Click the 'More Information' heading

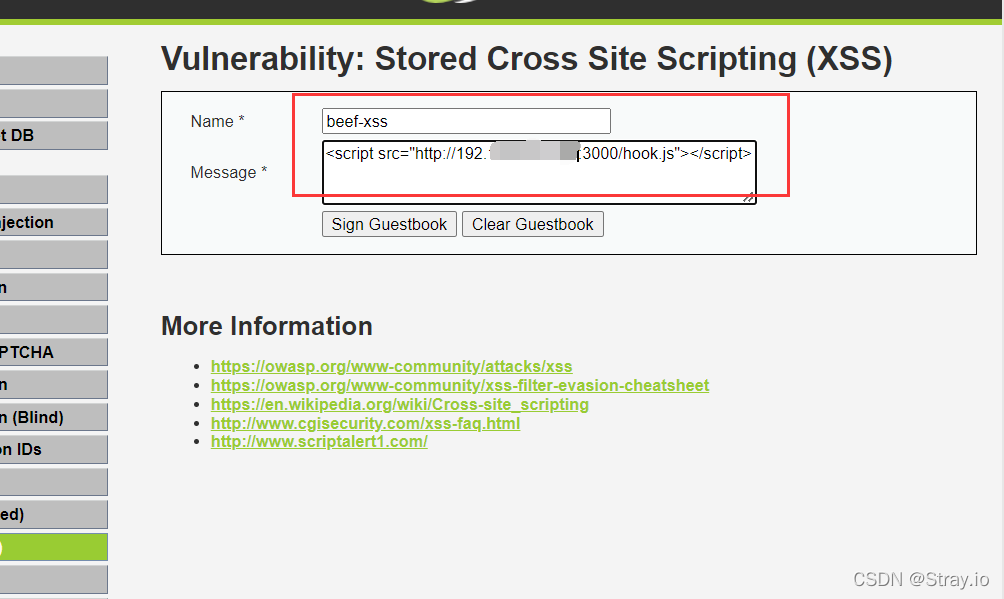tap(267, 326)
